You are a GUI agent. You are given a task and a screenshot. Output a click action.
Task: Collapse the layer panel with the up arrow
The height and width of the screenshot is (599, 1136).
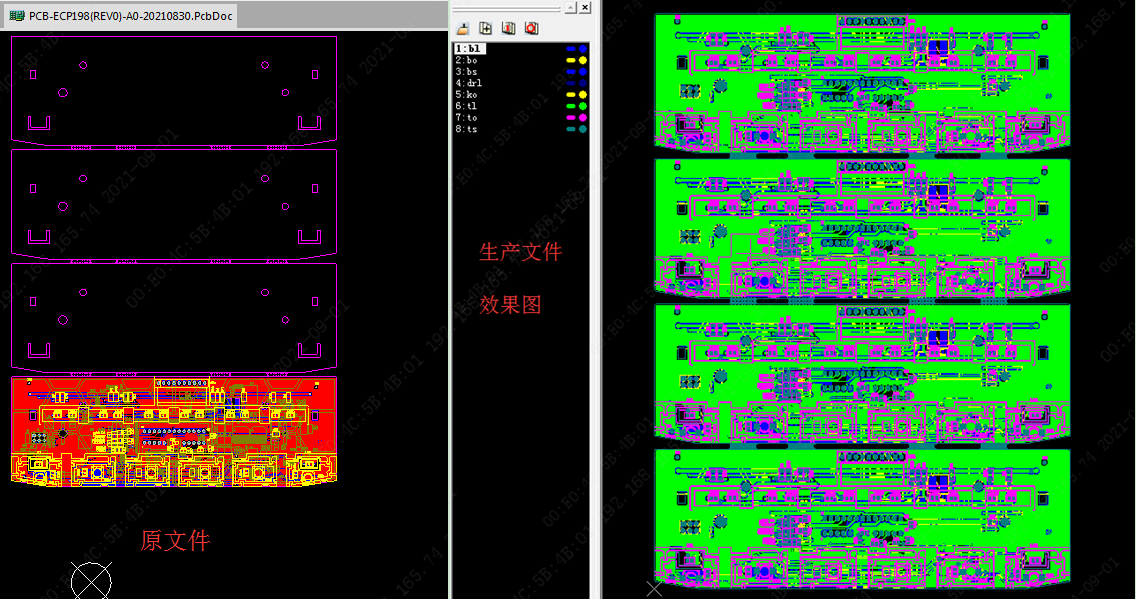coord(570,7)
